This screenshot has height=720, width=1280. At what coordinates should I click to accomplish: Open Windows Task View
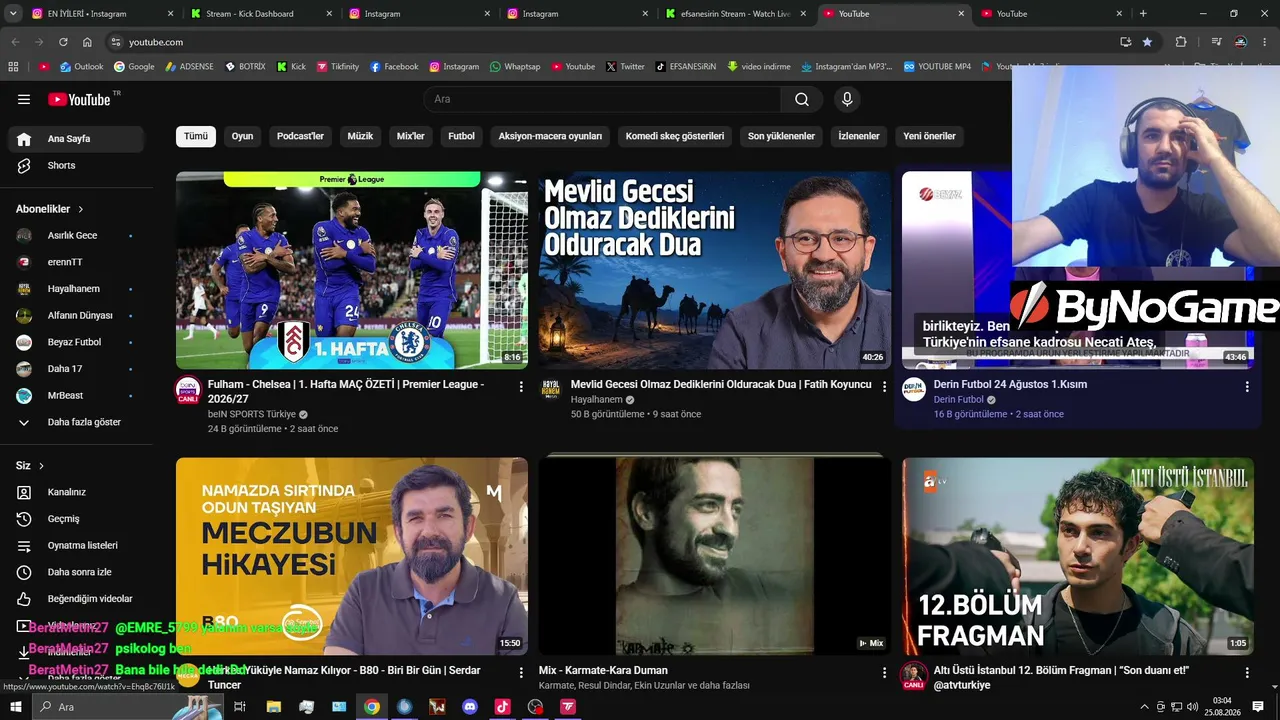coord(240,707)
